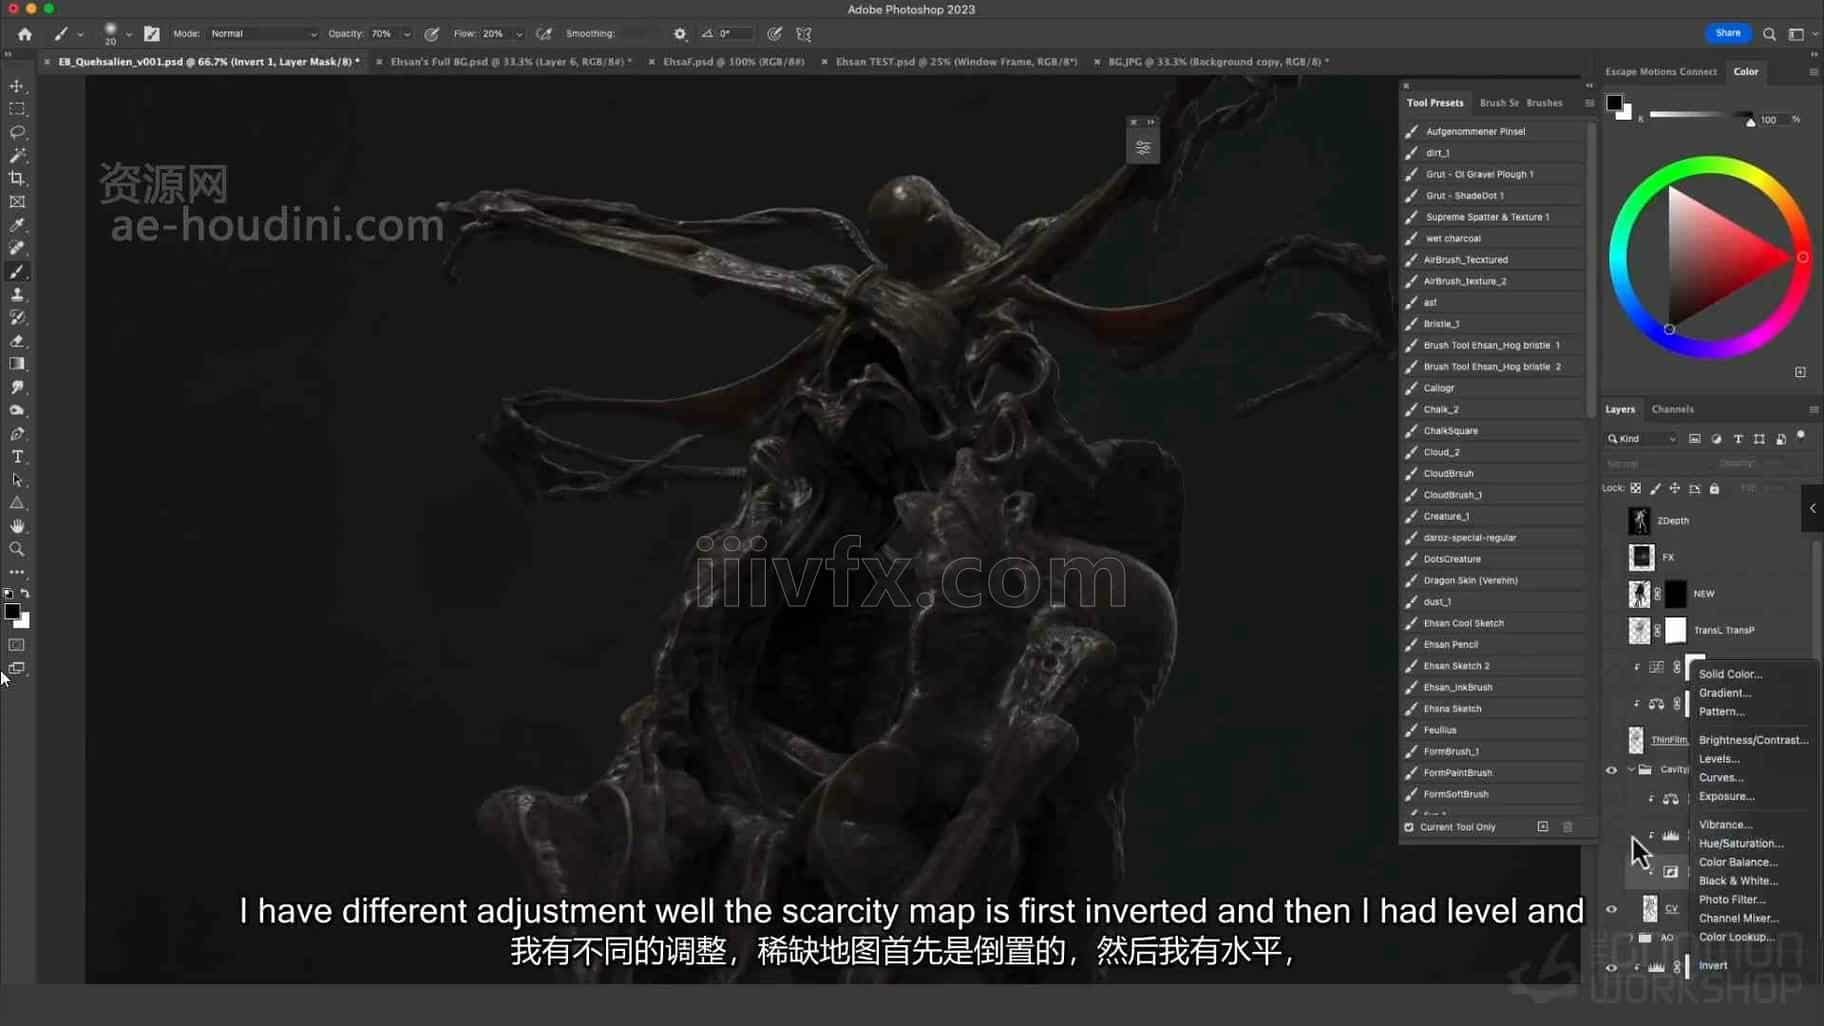Viewport: 1824px width, 1026px height.
Task: Select the Zoom tool
Action: tap(17, 549)
